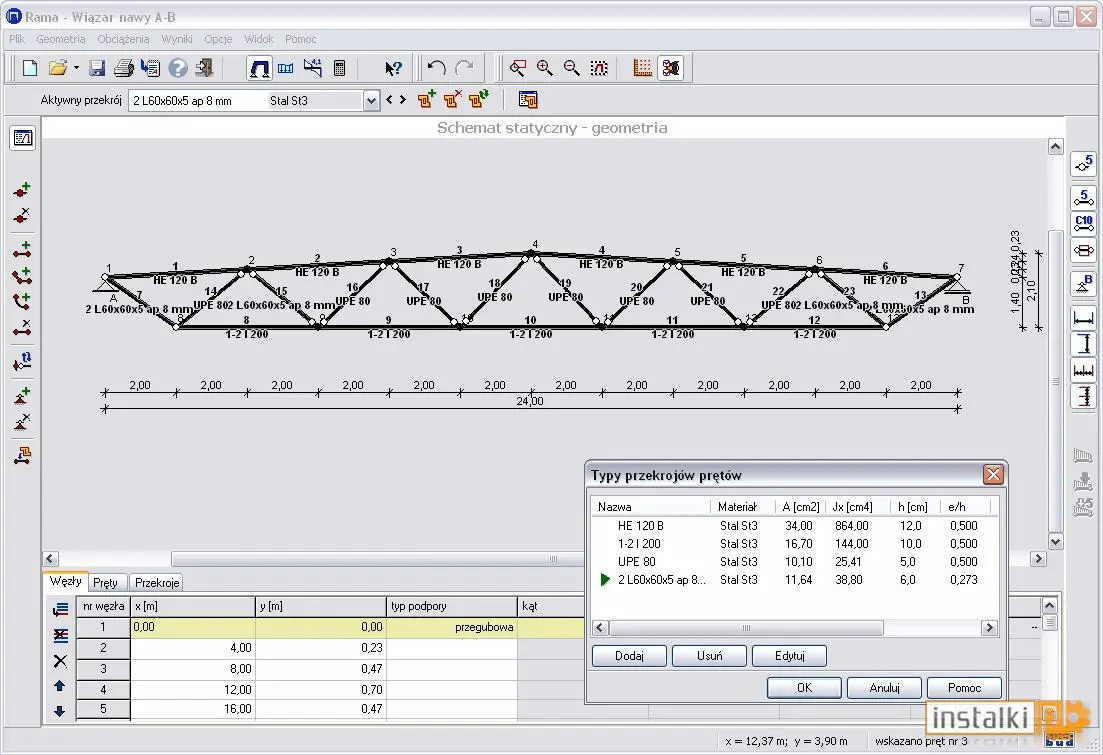
Task: Select previous cross-section with left arrow
Action: click(x=389, y=100)
